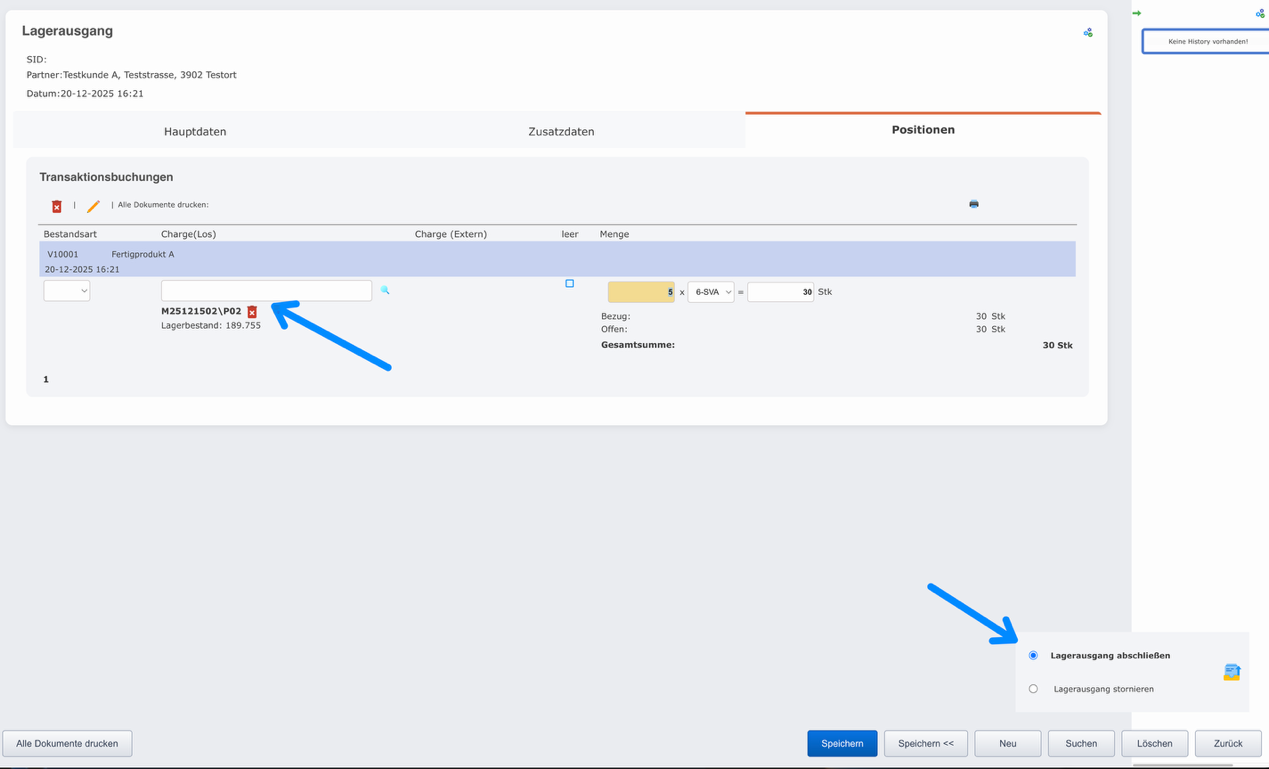Screen dimensions: 1269x769
Task: Click the execute action icon beside Lagerausgang options
Action: point(1231,672)
